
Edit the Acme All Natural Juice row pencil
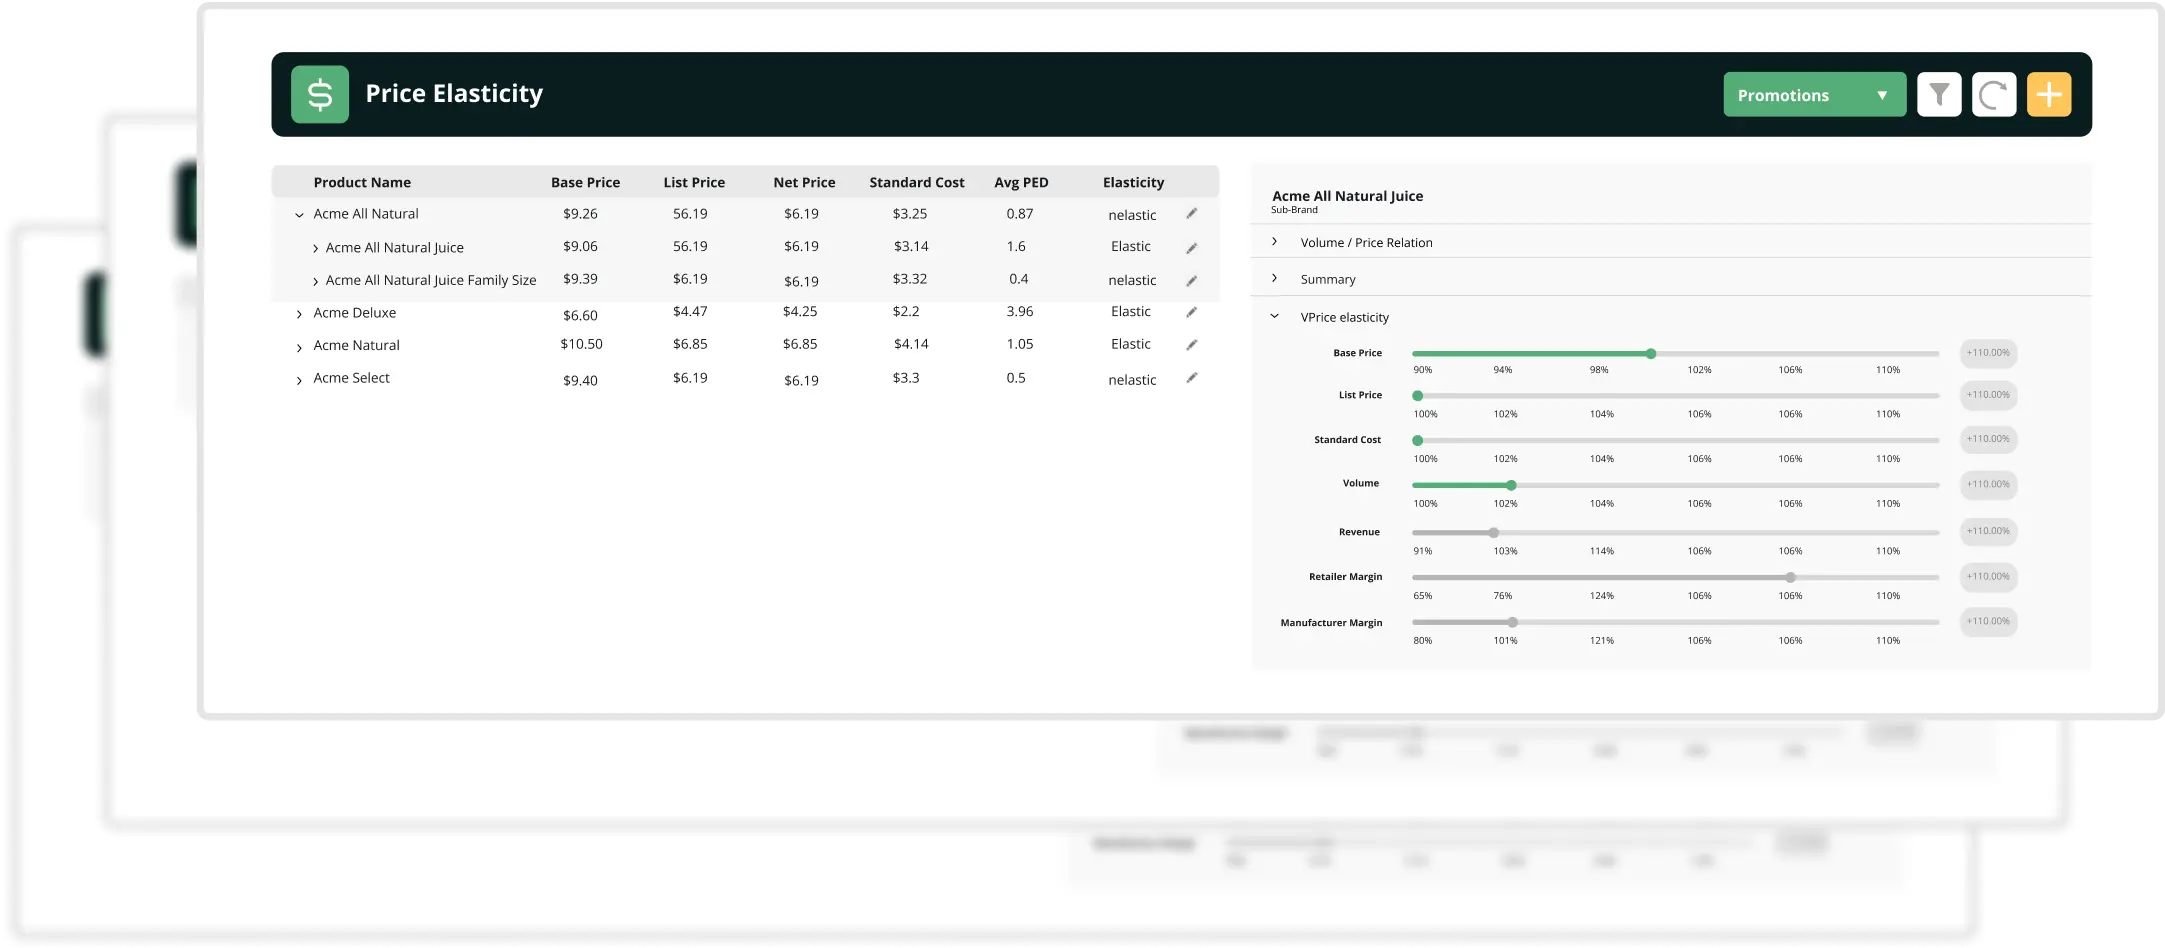point(1192,248)
